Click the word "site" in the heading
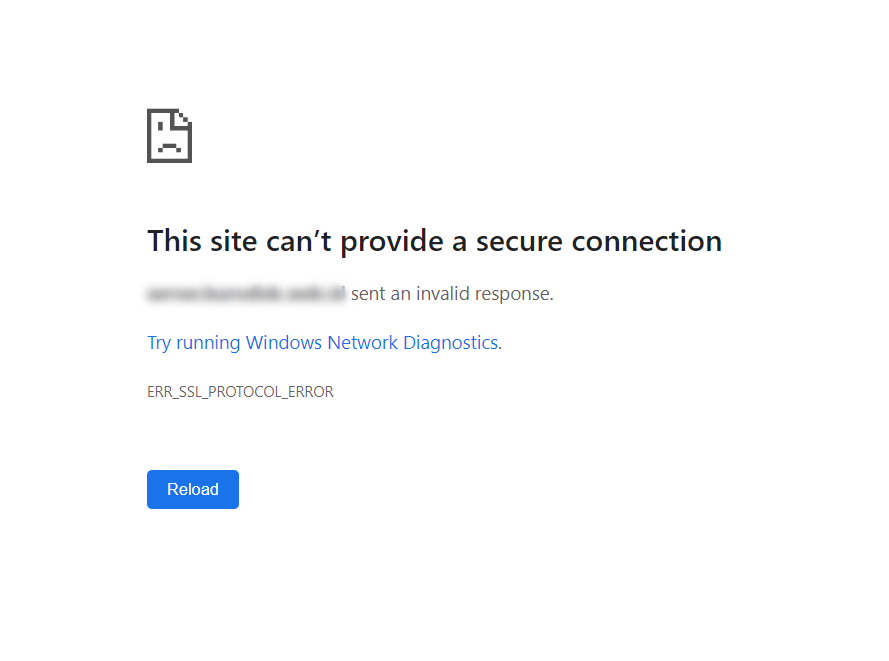The image size is (889, 661). (x=233, y=241)
